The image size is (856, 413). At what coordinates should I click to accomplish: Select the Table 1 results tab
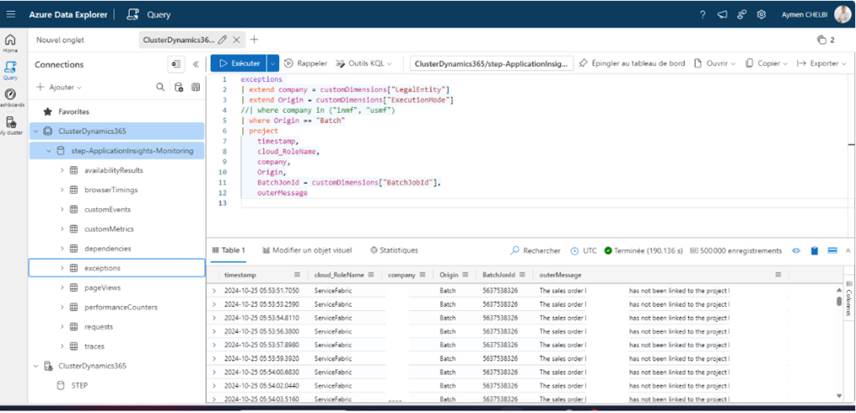click(x=228, y=250)
